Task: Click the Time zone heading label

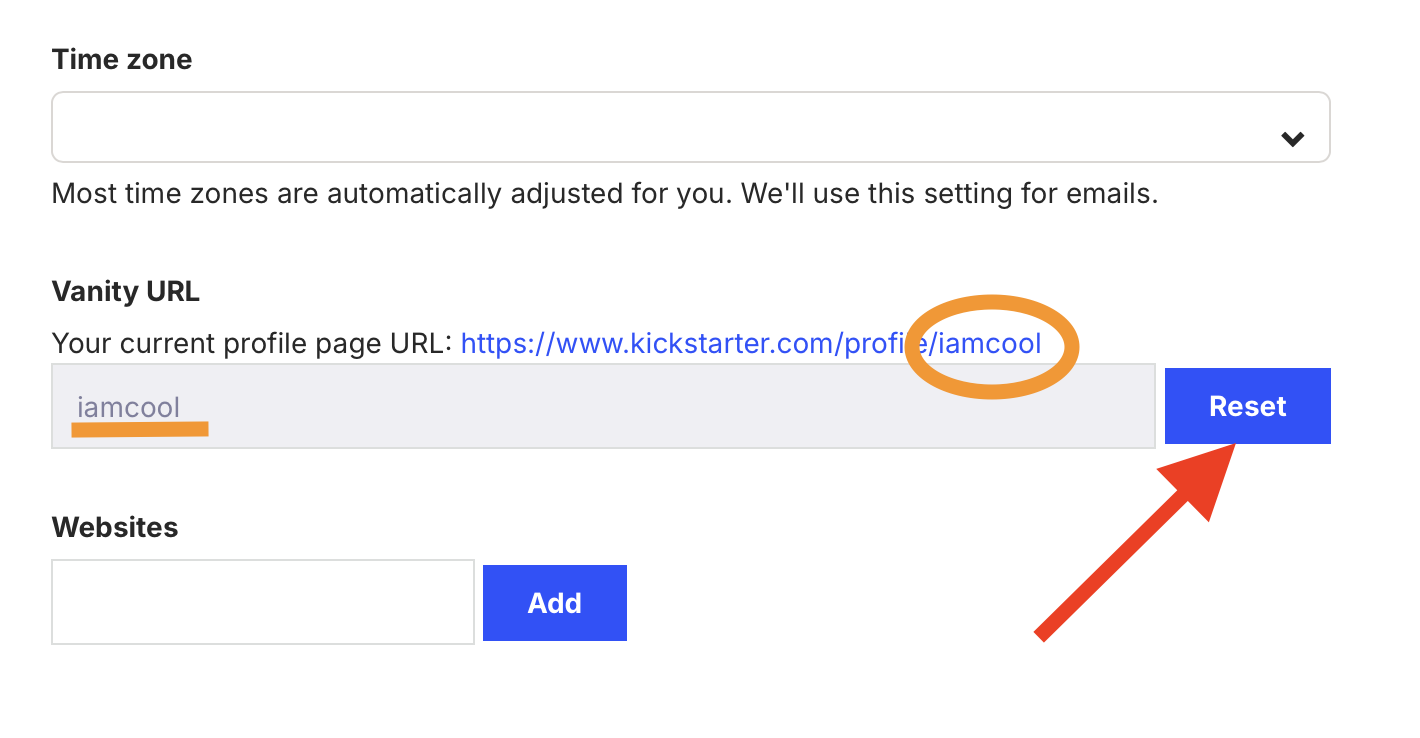Action: 122,59
